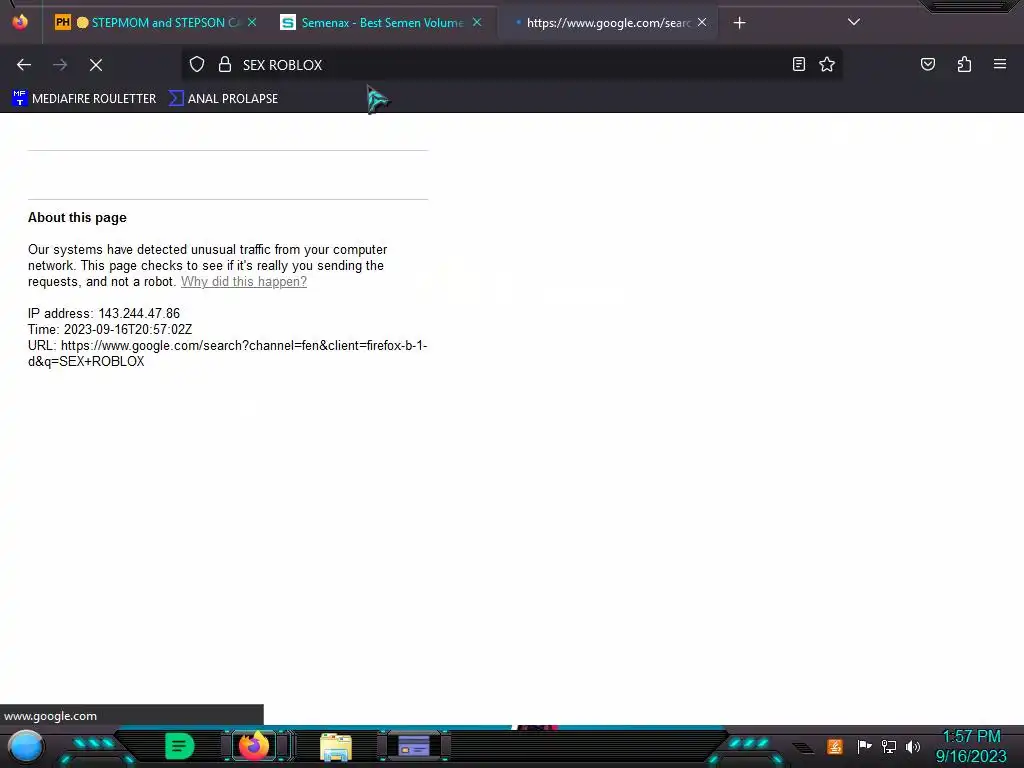The image size is (1024, 768).
Task: Close the first PH tab
Action: (252, 22)
